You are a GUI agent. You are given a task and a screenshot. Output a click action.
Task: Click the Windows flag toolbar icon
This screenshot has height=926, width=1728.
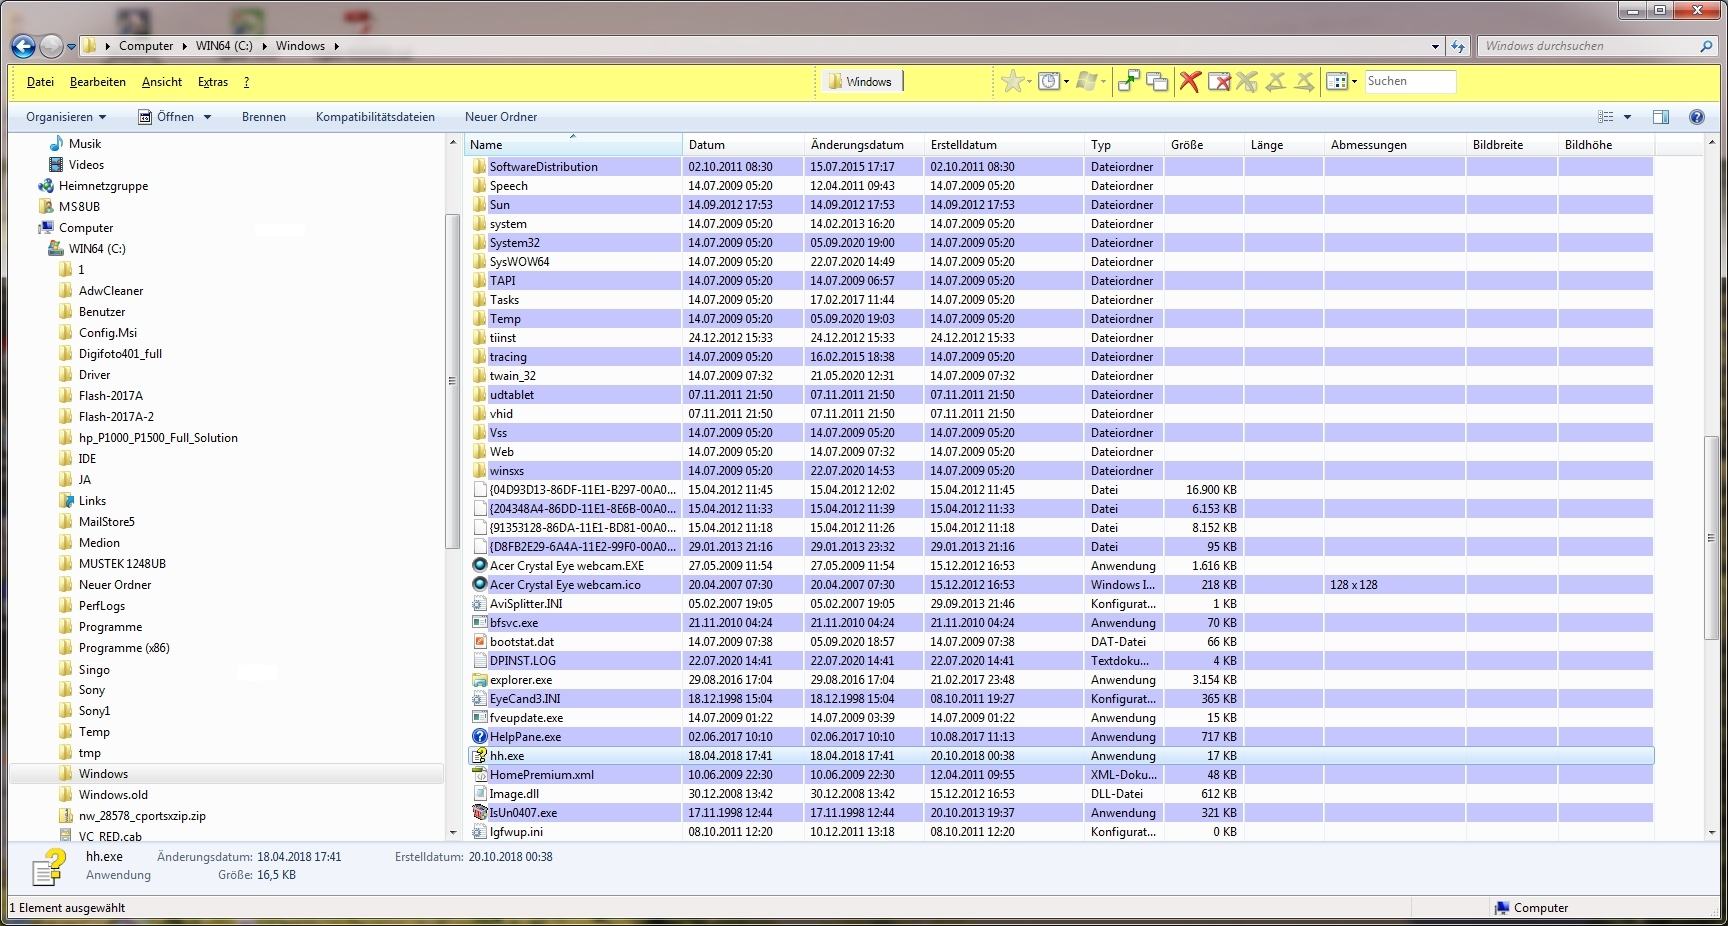point(1086,82)
